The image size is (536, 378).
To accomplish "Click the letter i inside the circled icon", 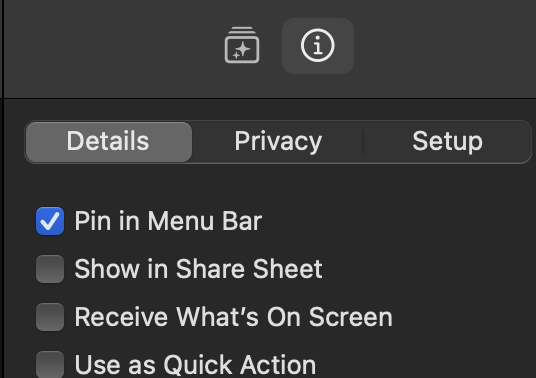I will (x=318, y=45).
